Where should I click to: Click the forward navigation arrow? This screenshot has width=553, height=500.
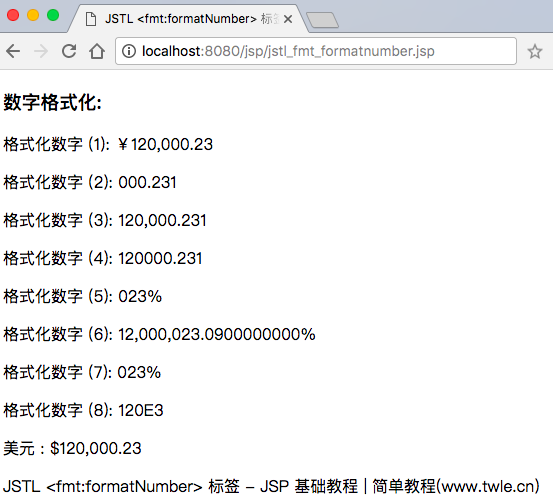click(x=41, y=51)
